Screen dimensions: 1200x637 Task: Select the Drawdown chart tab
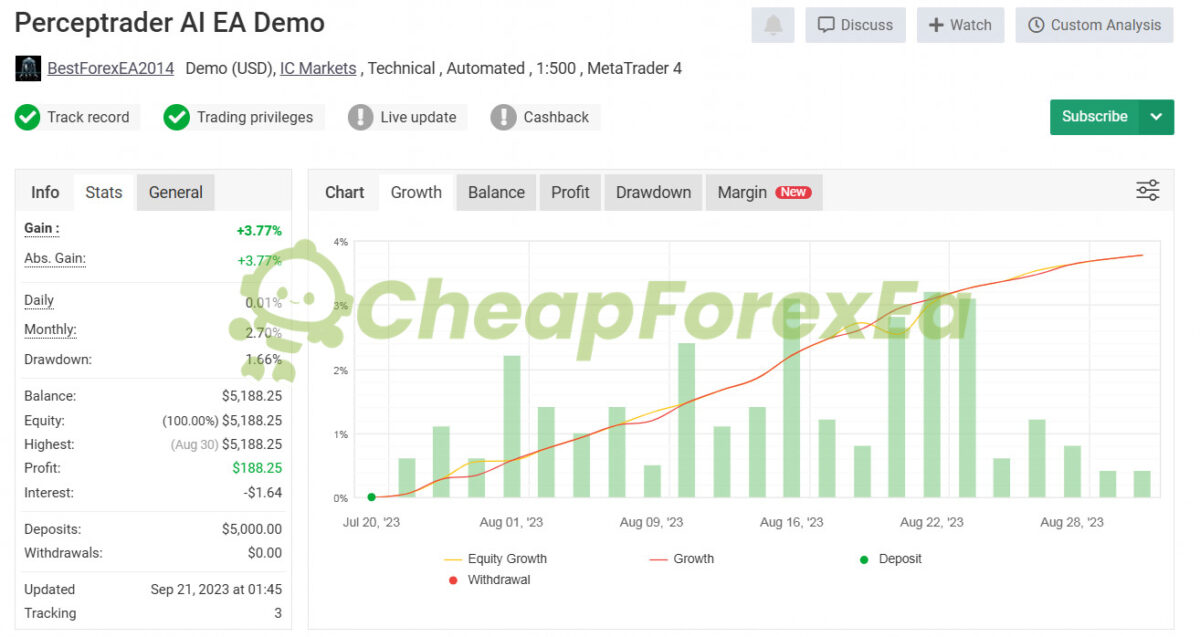pyautogui.click(x=653, y=192)
